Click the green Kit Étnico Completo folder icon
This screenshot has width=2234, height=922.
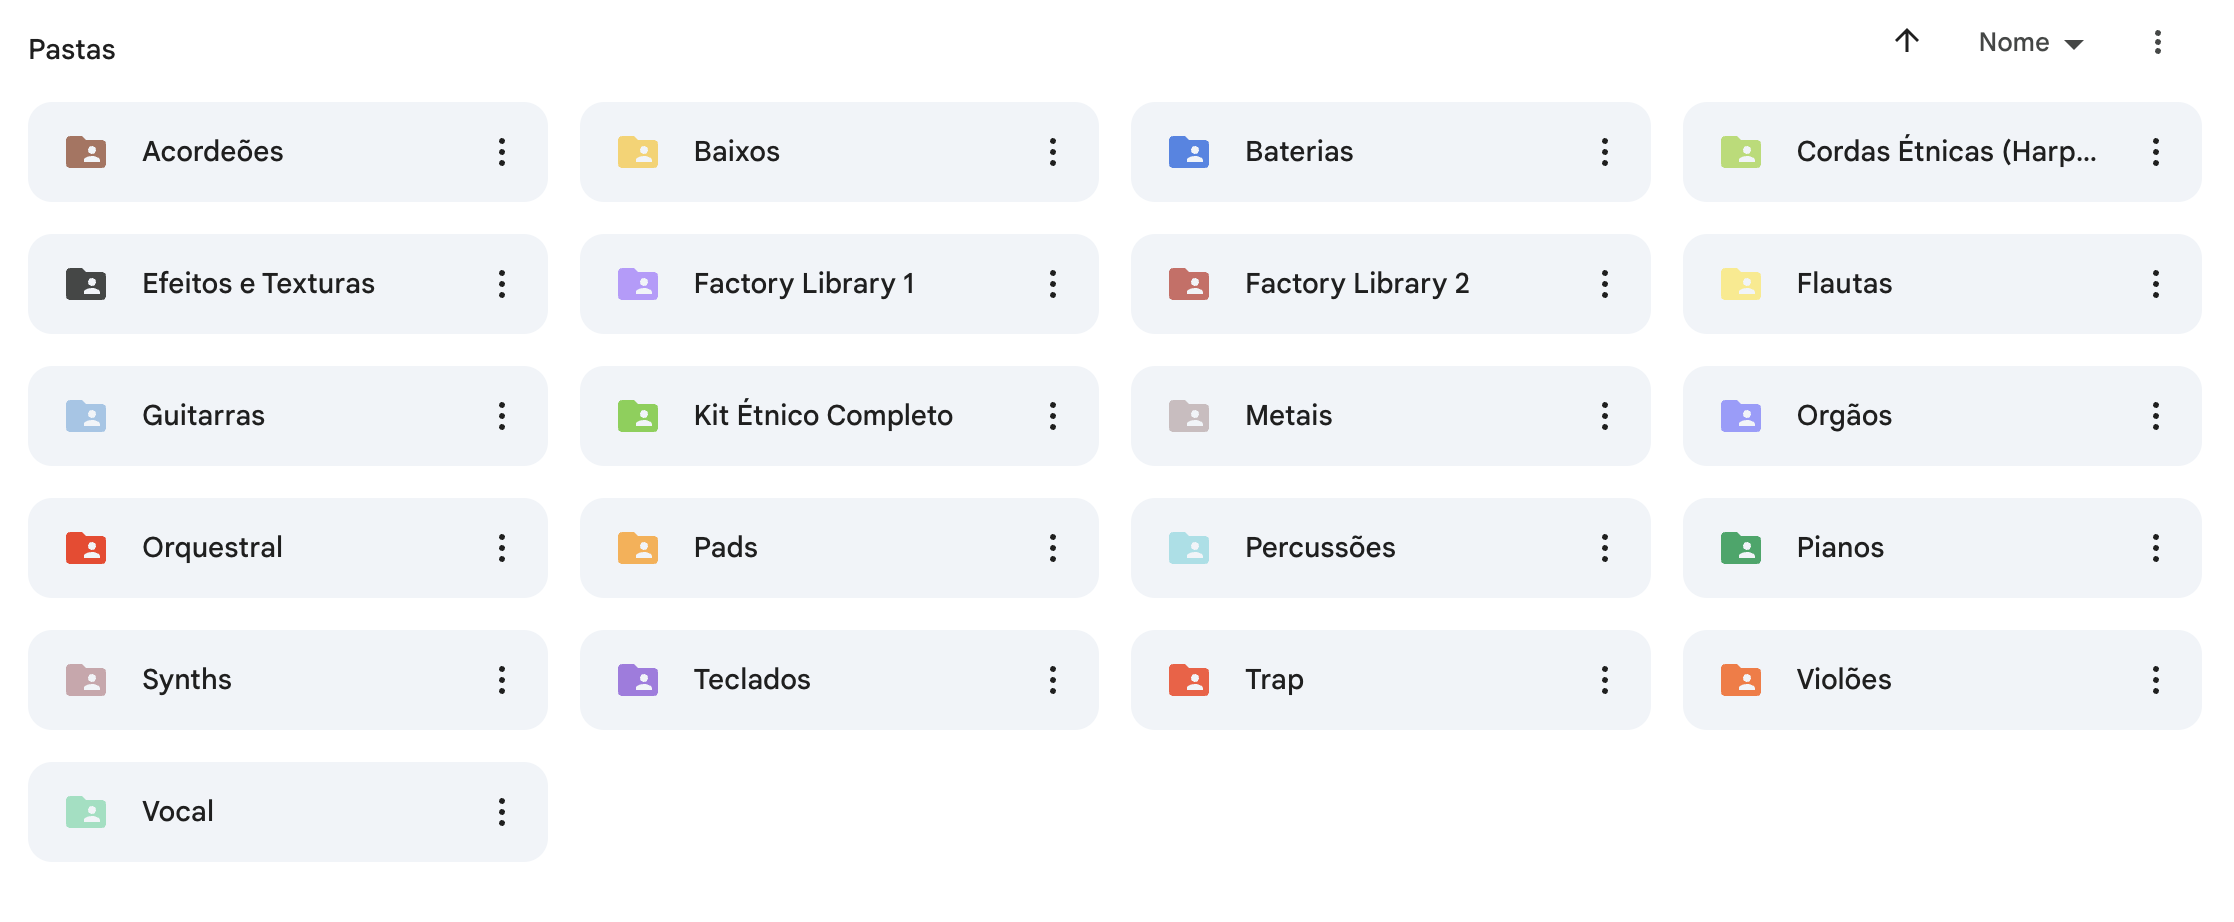637,416
